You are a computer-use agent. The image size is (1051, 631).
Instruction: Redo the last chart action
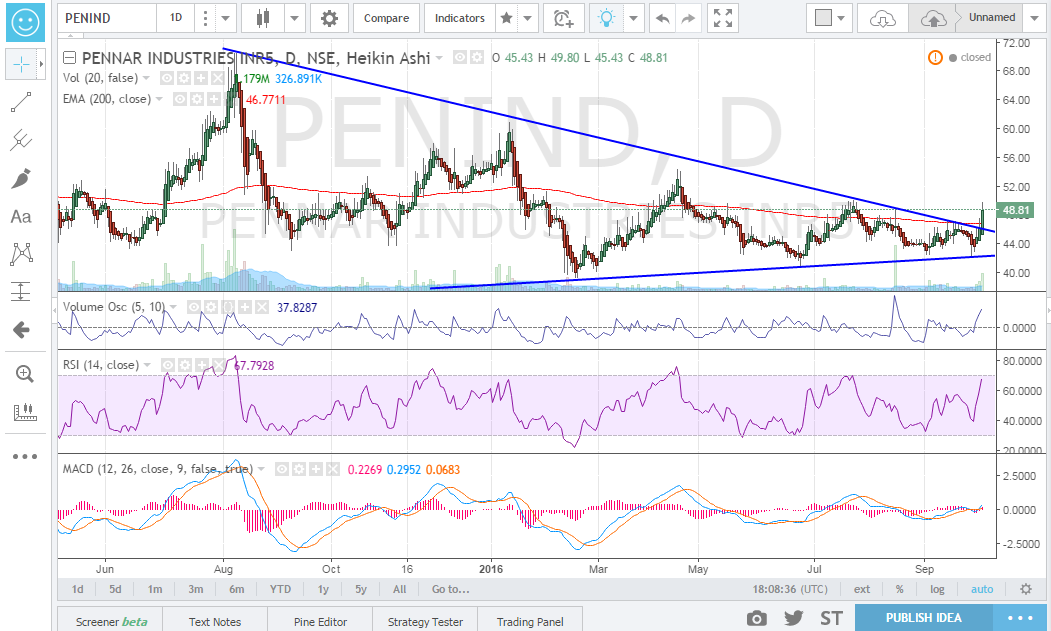coord(688,19)
